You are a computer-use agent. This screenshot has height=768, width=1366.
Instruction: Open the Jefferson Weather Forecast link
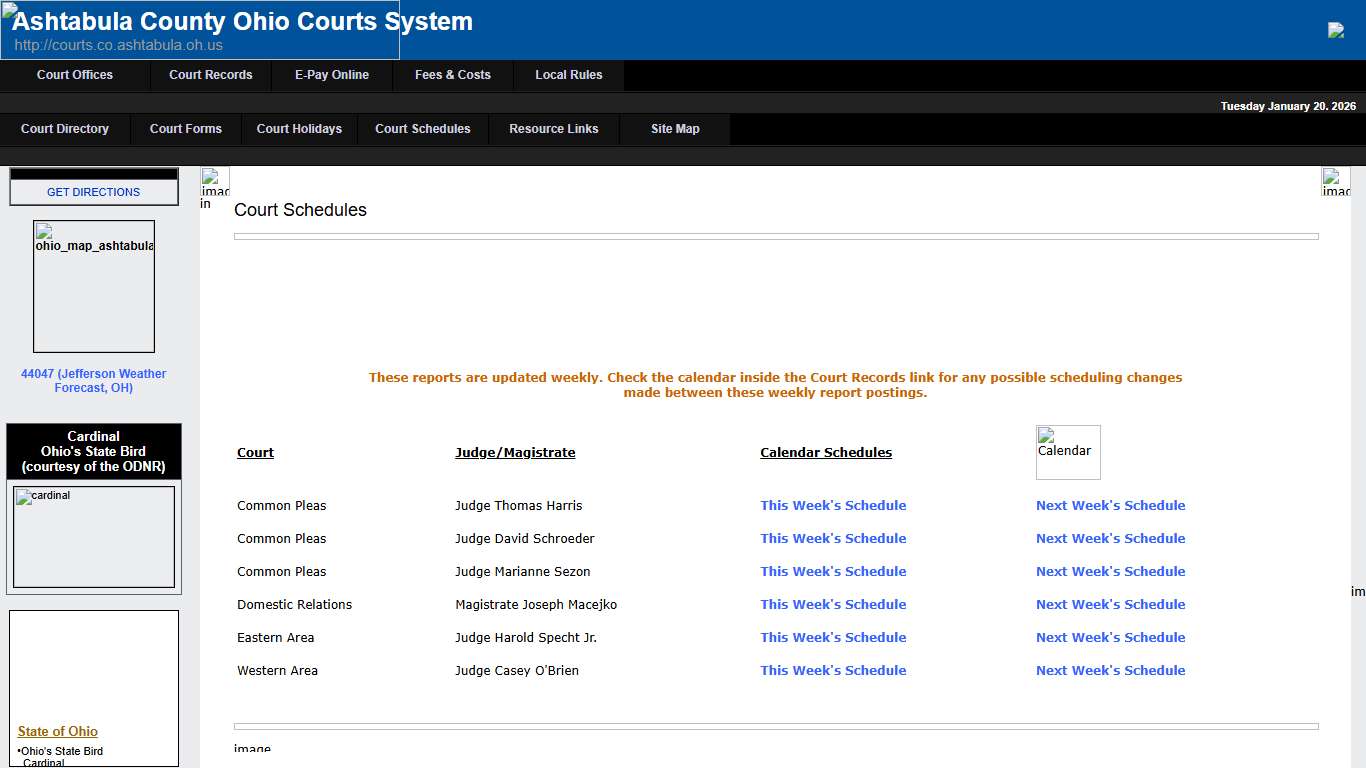pos(93,380)
